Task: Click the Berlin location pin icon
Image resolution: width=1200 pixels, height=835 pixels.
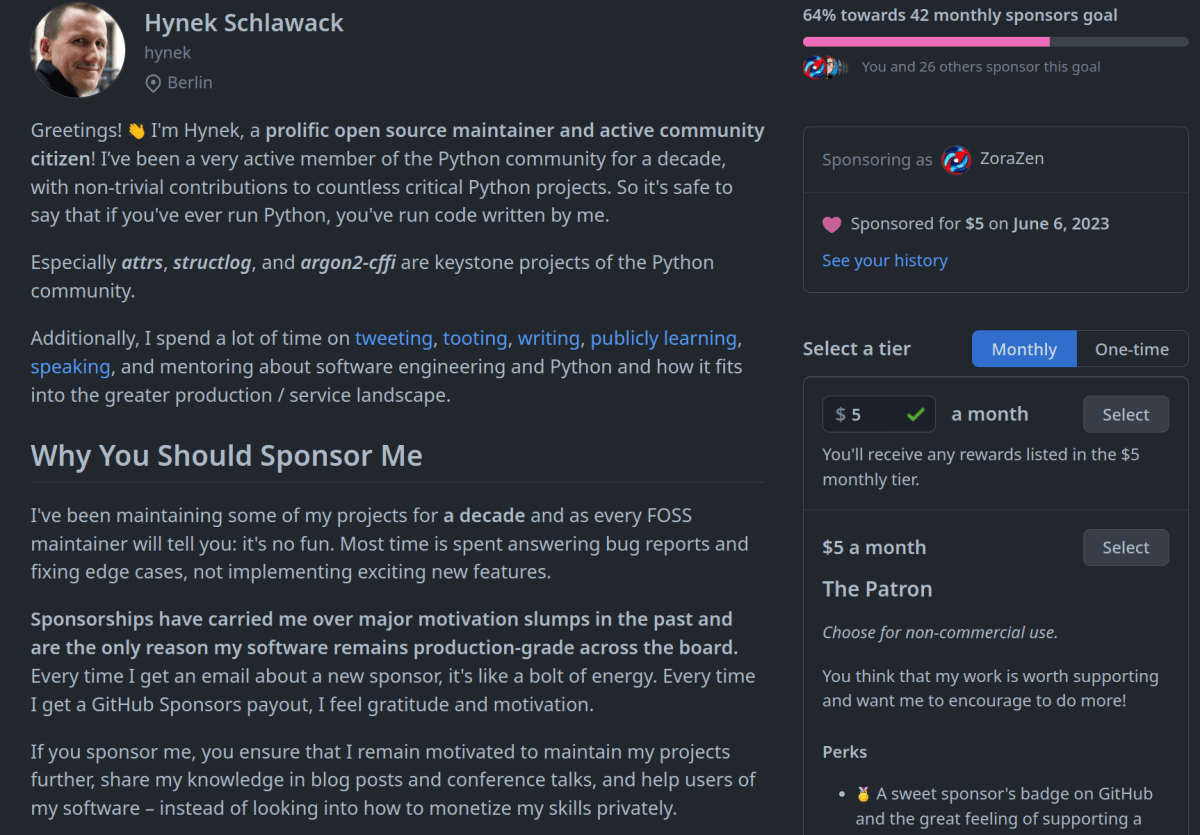Action: tap(152, 83)
